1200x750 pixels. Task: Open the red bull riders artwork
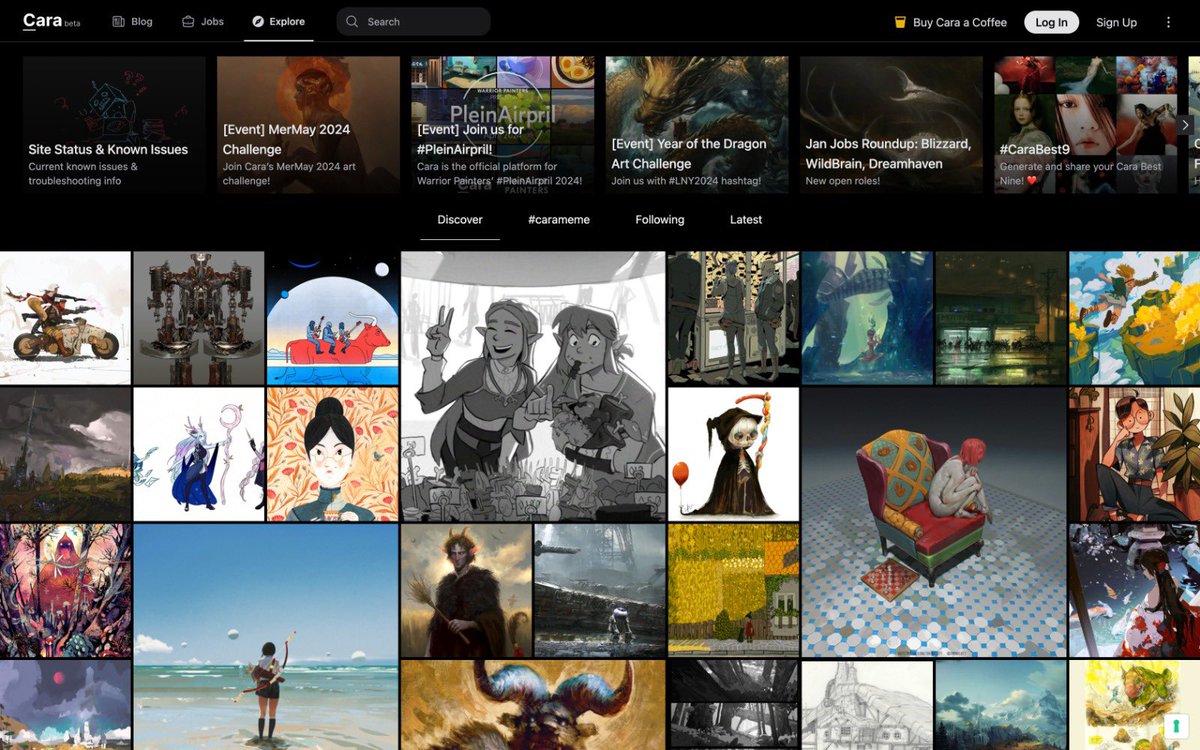click(333, 318)
